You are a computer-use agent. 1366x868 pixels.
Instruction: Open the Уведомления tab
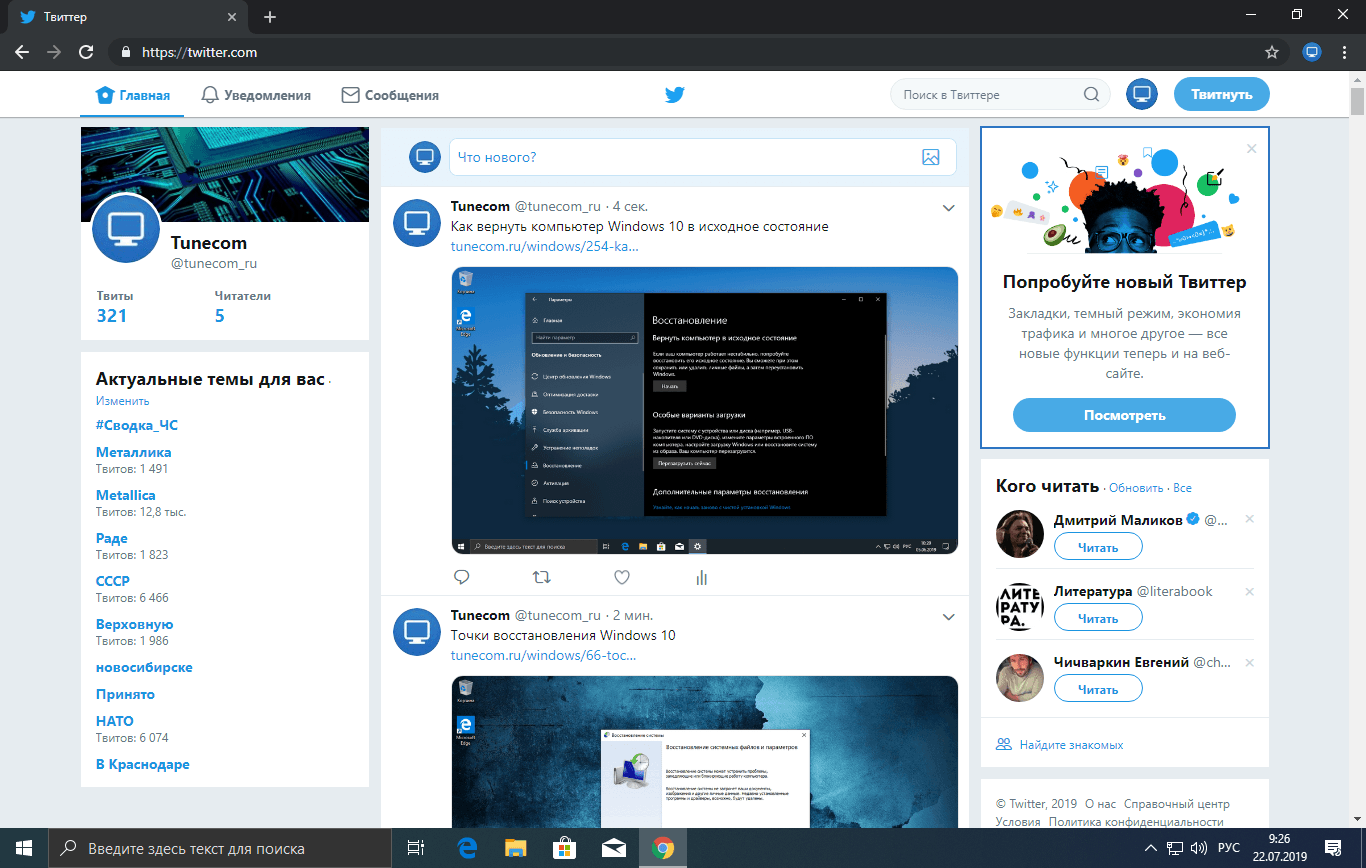(256, 96)
